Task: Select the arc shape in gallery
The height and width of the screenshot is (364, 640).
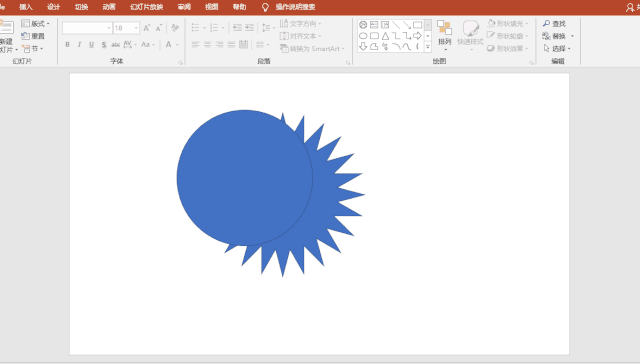Action: [x=396, y=47]
